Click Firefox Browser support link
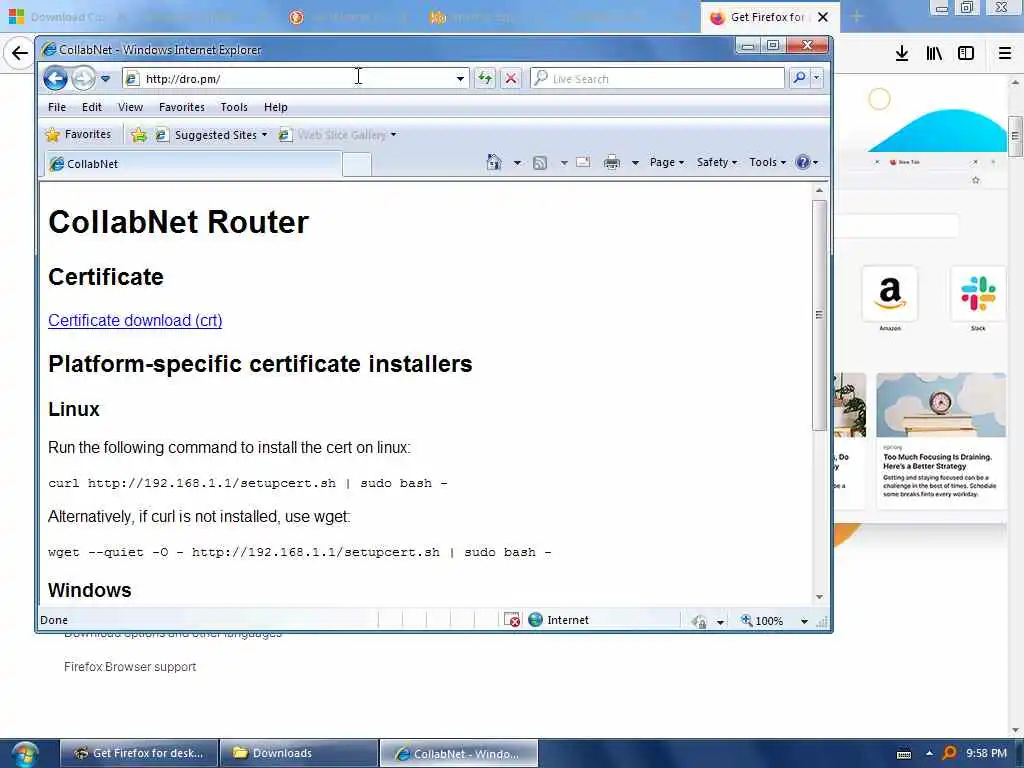Viewport: 1024px width, 768px height. click(130, 667)
